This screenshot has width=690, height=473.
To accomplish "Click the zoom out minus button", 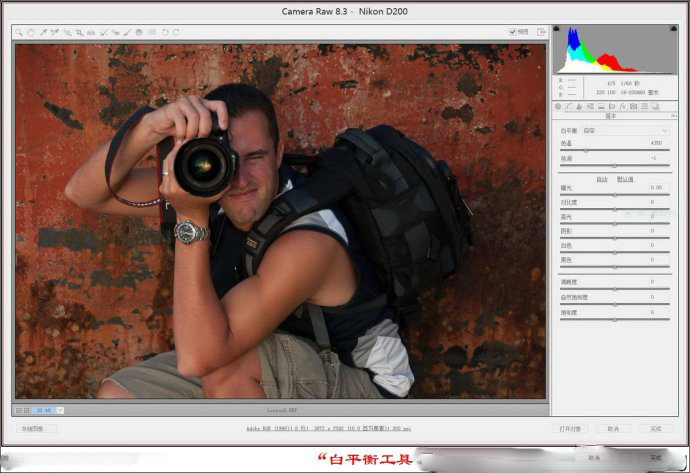I will tap(19, 411).
